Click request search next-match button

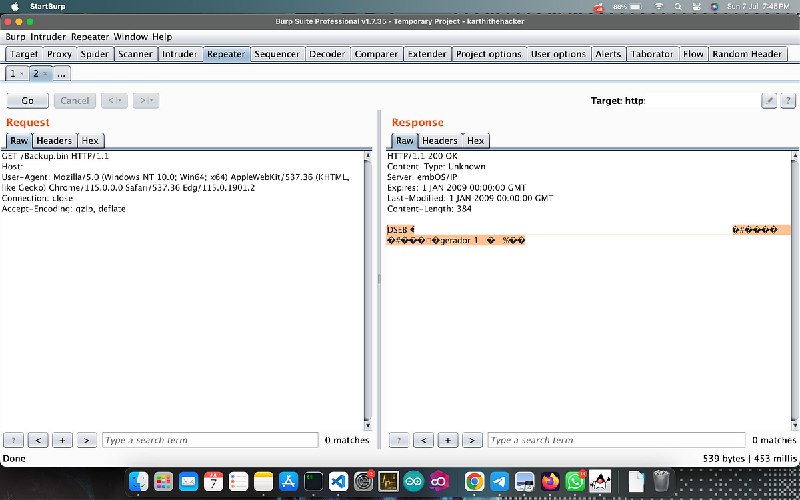[x=87, y=440]
